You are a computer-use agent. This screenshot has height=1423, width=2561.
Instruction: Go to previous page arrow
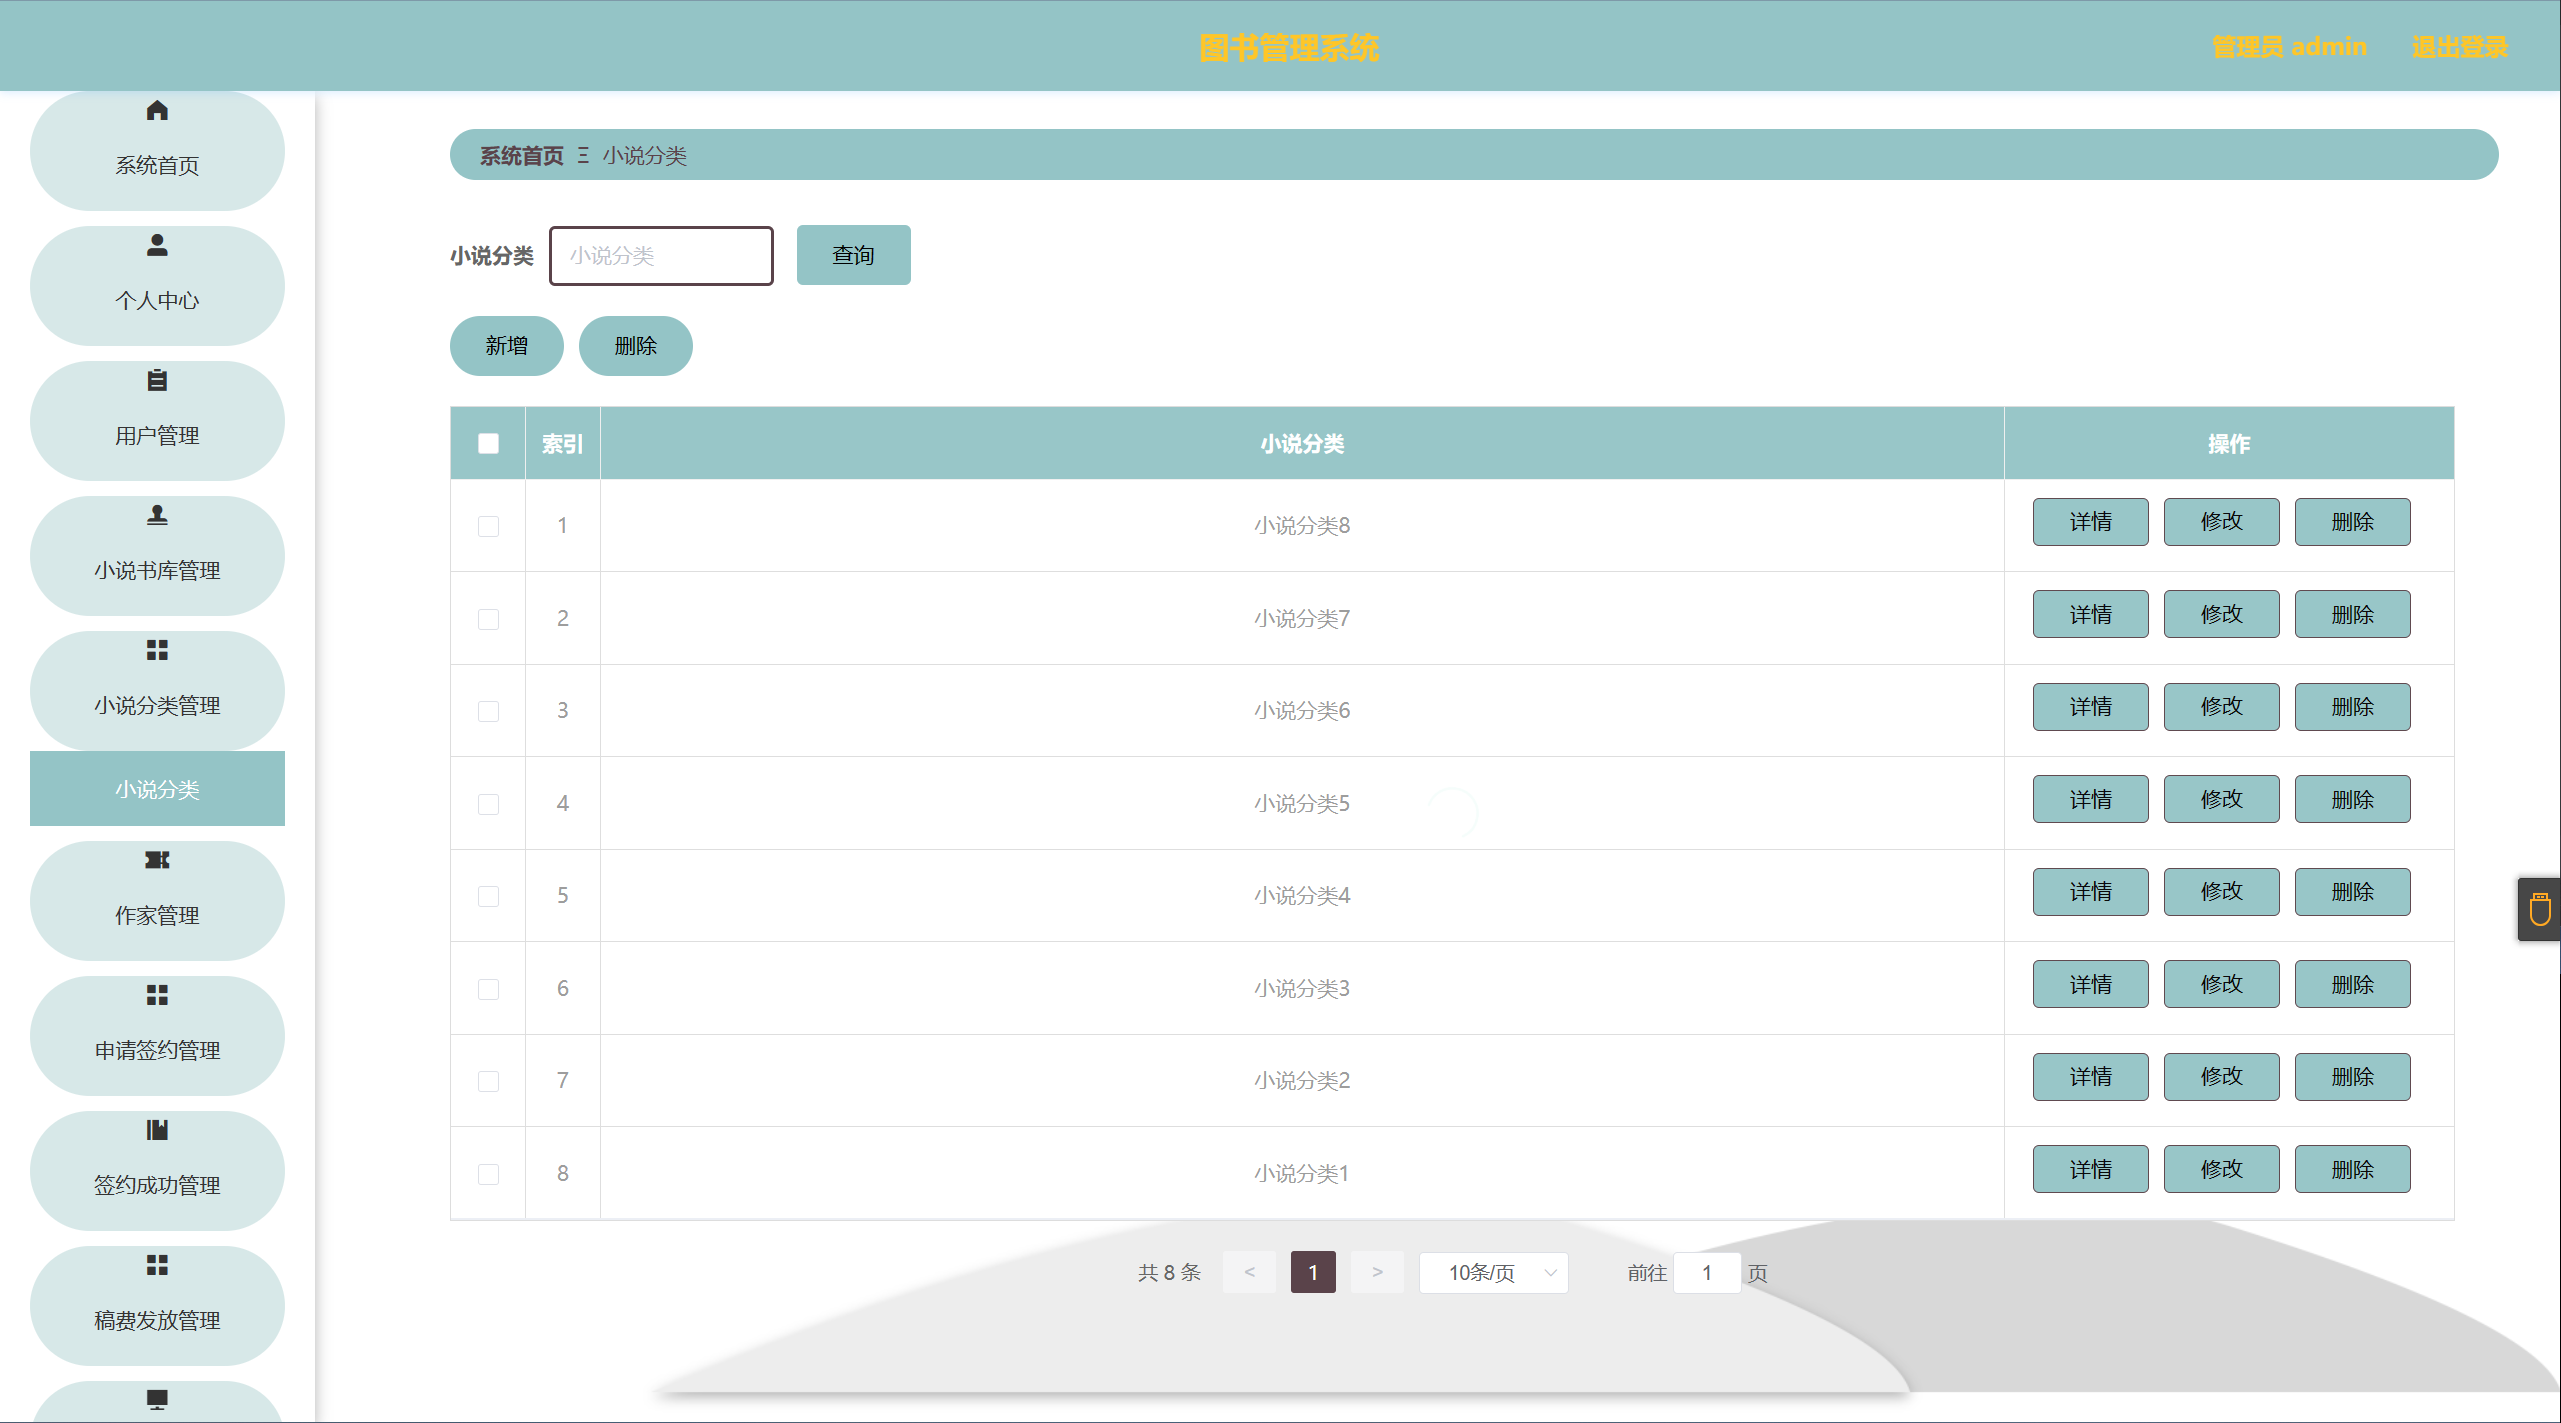pos(1249,1273)
